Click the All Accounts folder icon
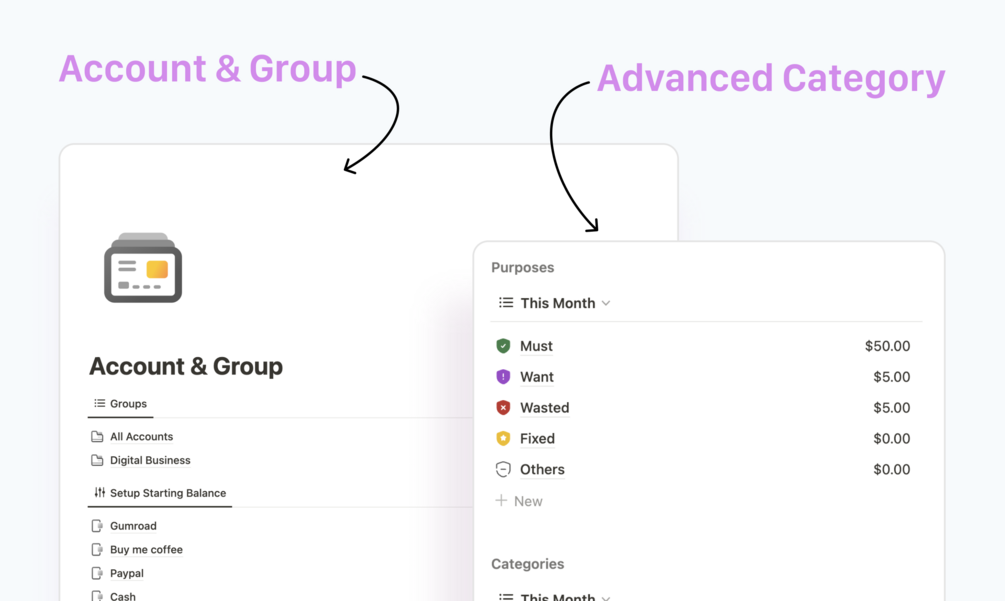The height and width of the screenshot is (601, 1005). click(97, 437)
